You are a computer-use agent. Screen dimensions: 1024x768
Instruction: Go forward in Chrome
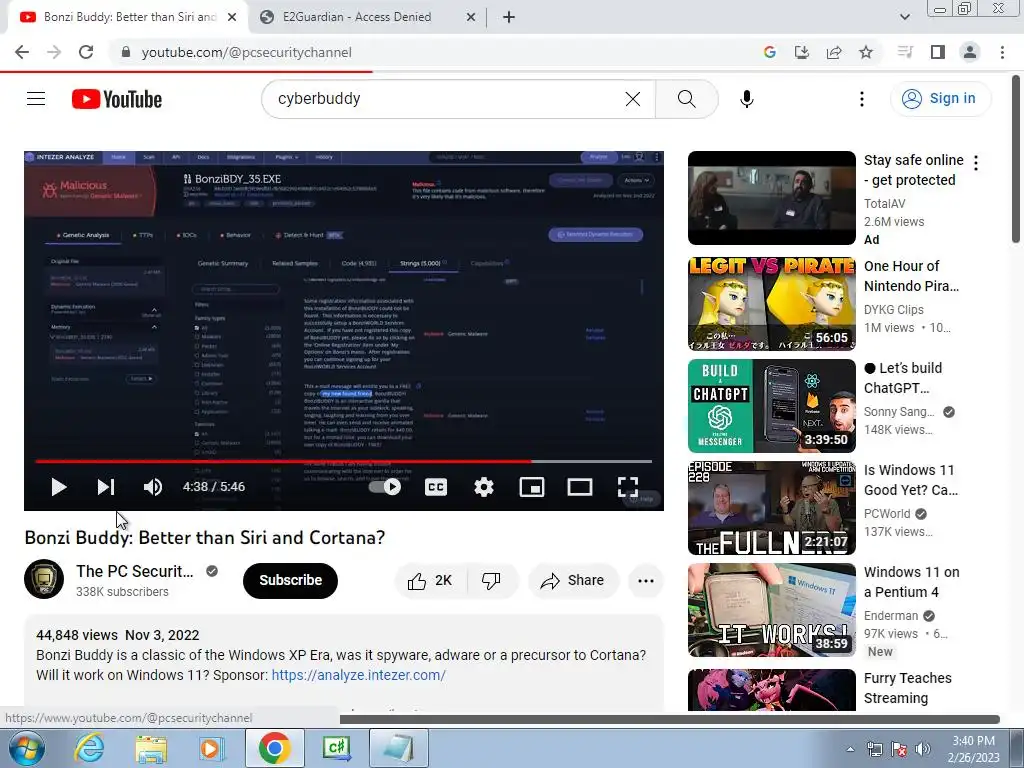(54, 52)
